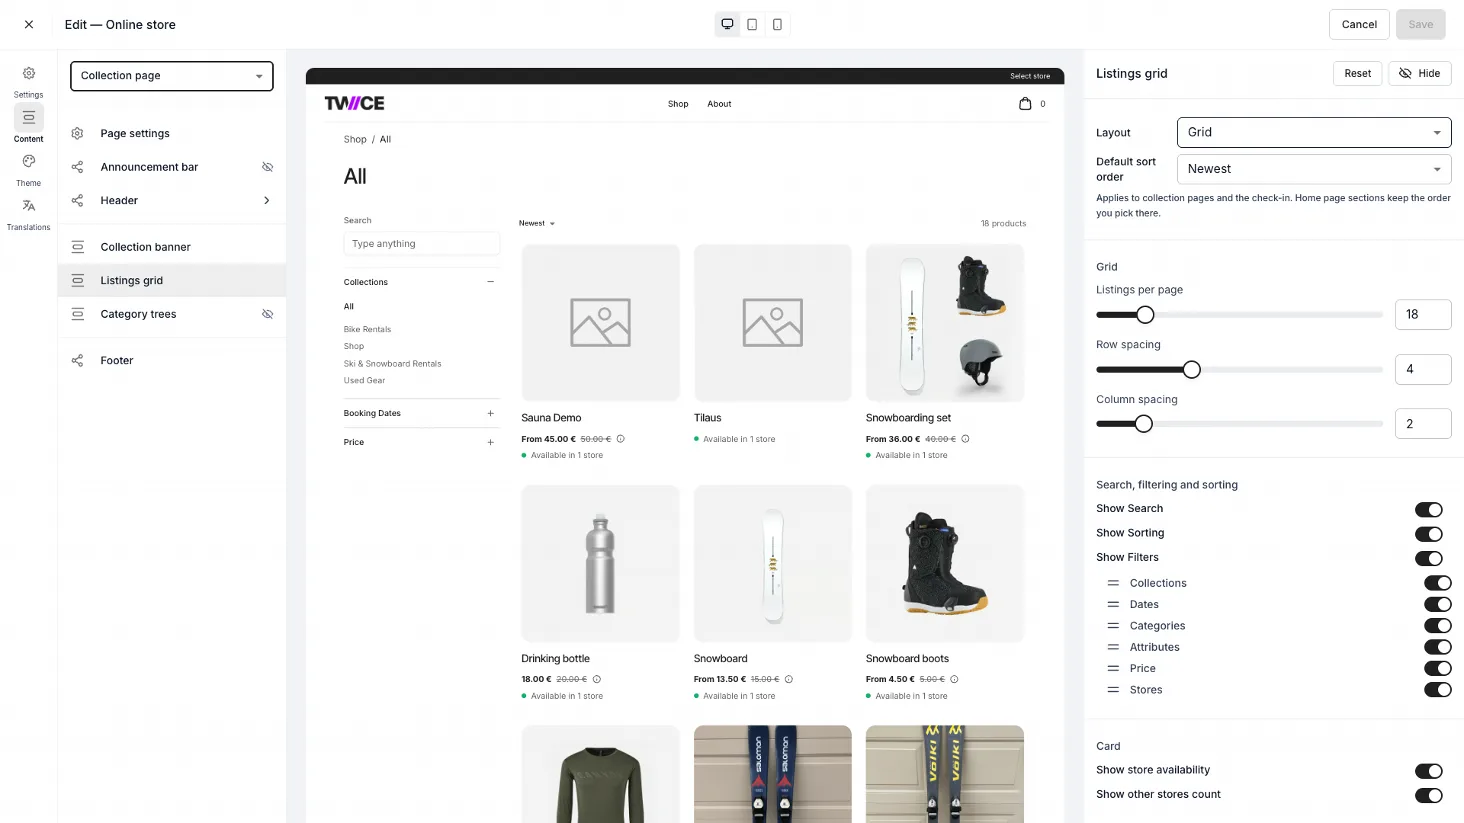This screenshot has width=1464, height=823.
Task: Collapse the Collections filter minus icon
Action: click(490, 282)
